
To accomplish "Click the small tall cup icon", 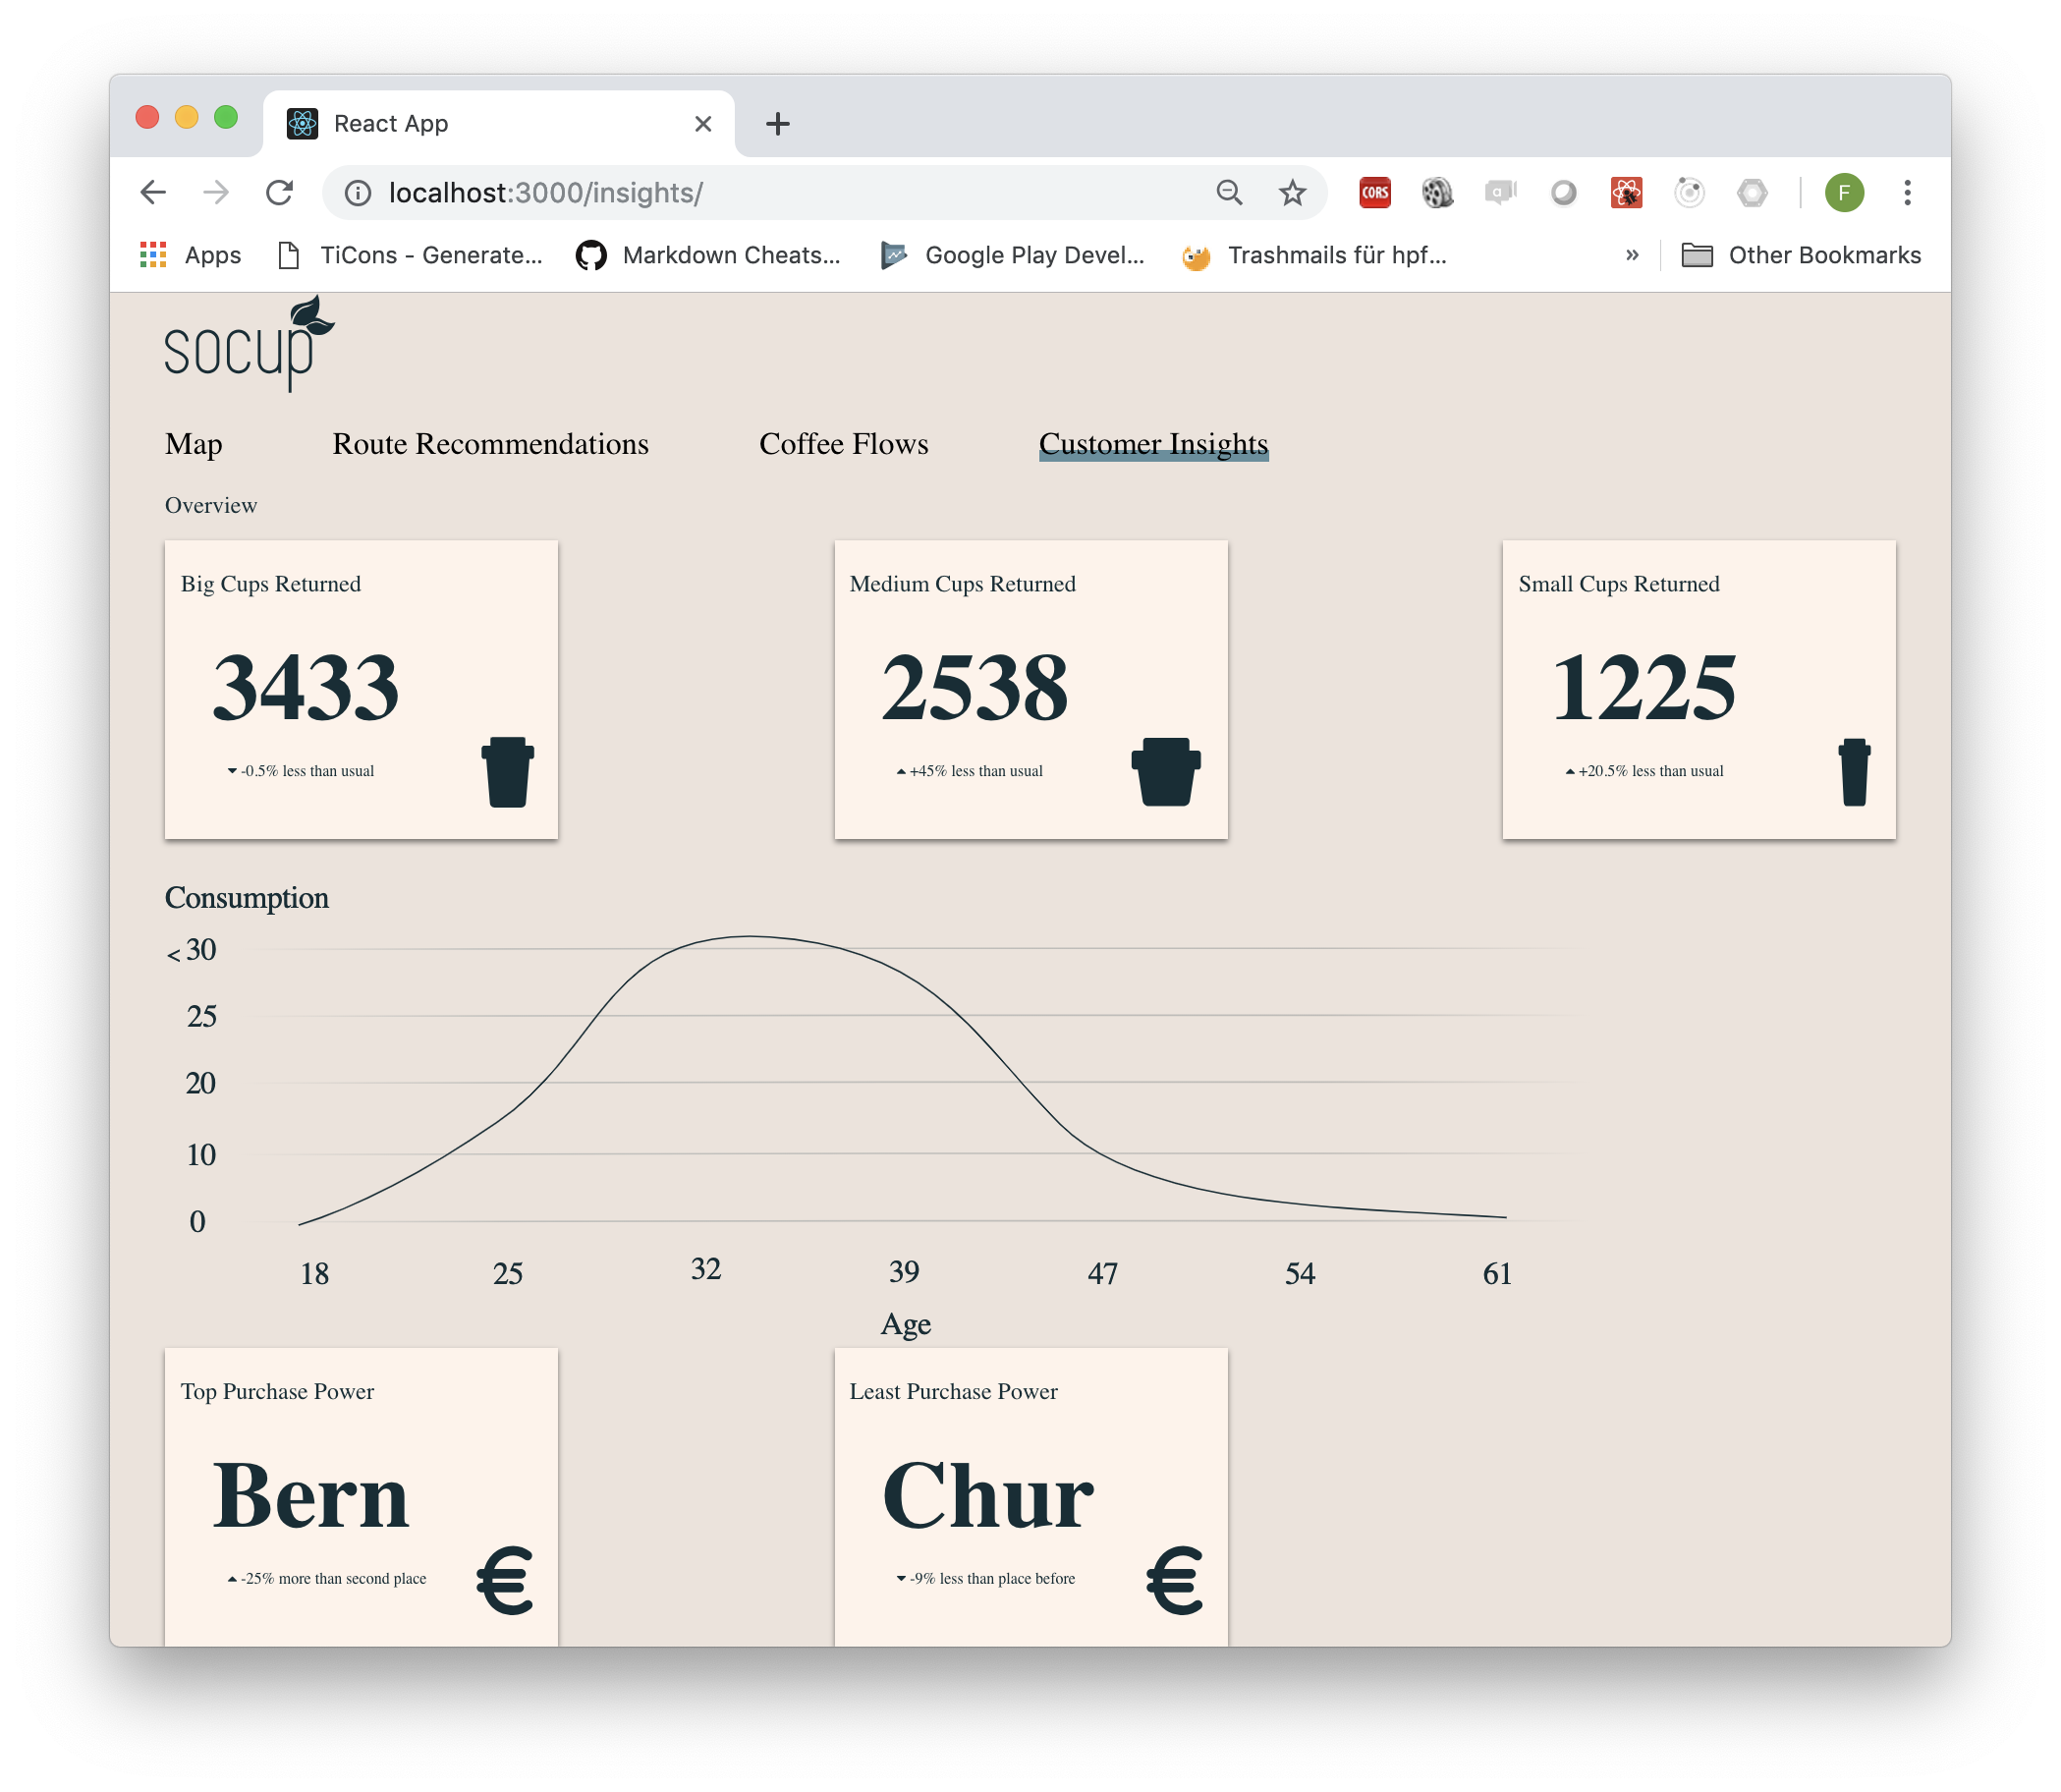I will coord(1853,772).
